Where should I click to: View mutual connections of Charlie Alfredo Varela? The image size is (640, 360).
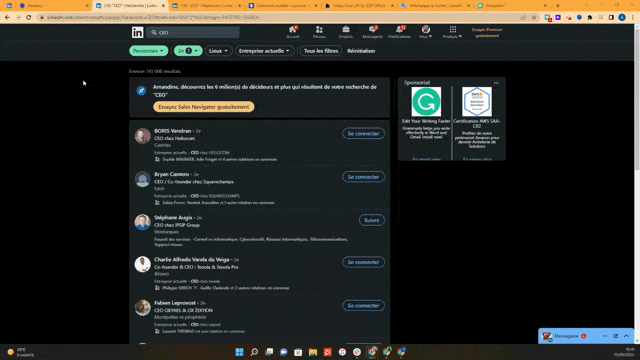coord(226,288)
